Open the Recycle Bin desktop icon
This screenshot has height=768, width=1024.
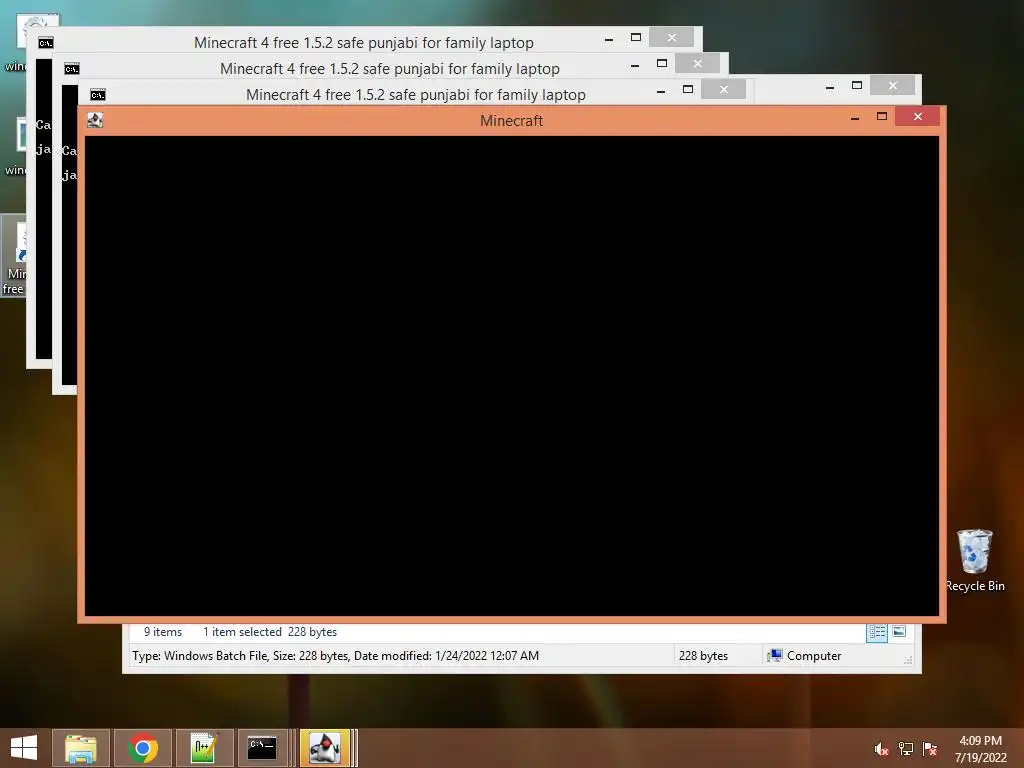point(975,560)
